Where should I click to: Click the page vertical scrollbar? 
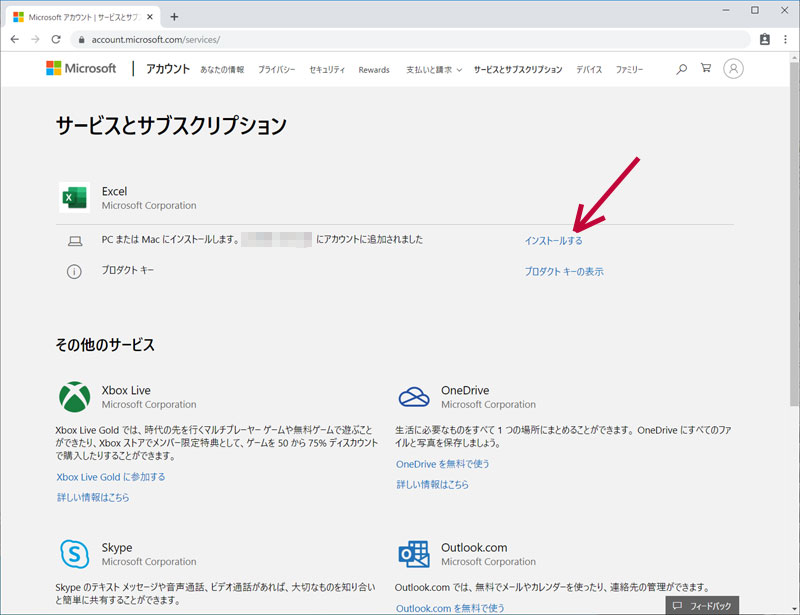(794, 235)
